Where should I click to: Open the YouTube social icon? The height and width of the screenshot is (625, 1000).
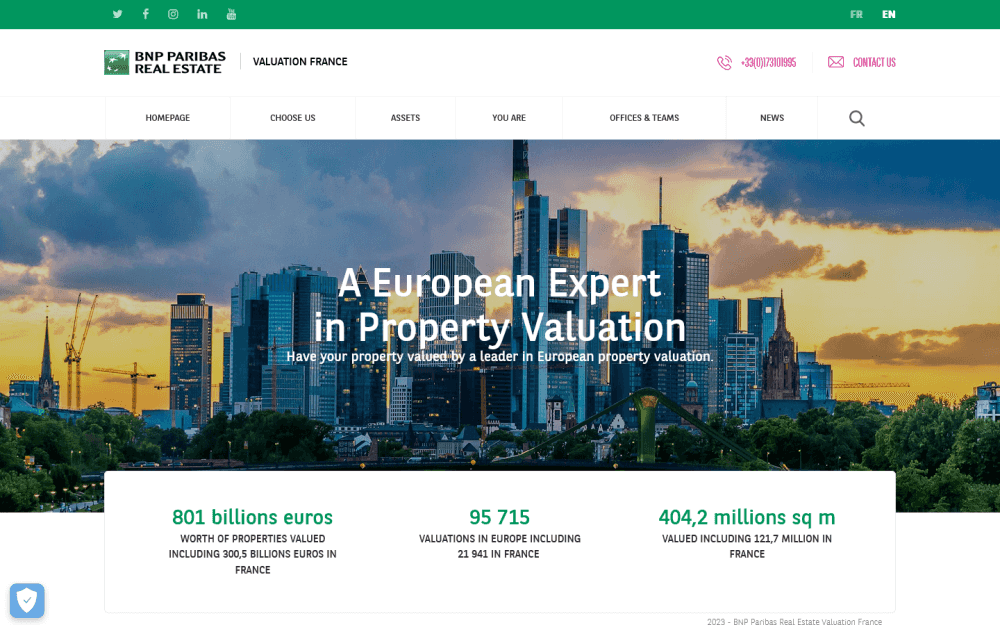[x=231, y=14]
